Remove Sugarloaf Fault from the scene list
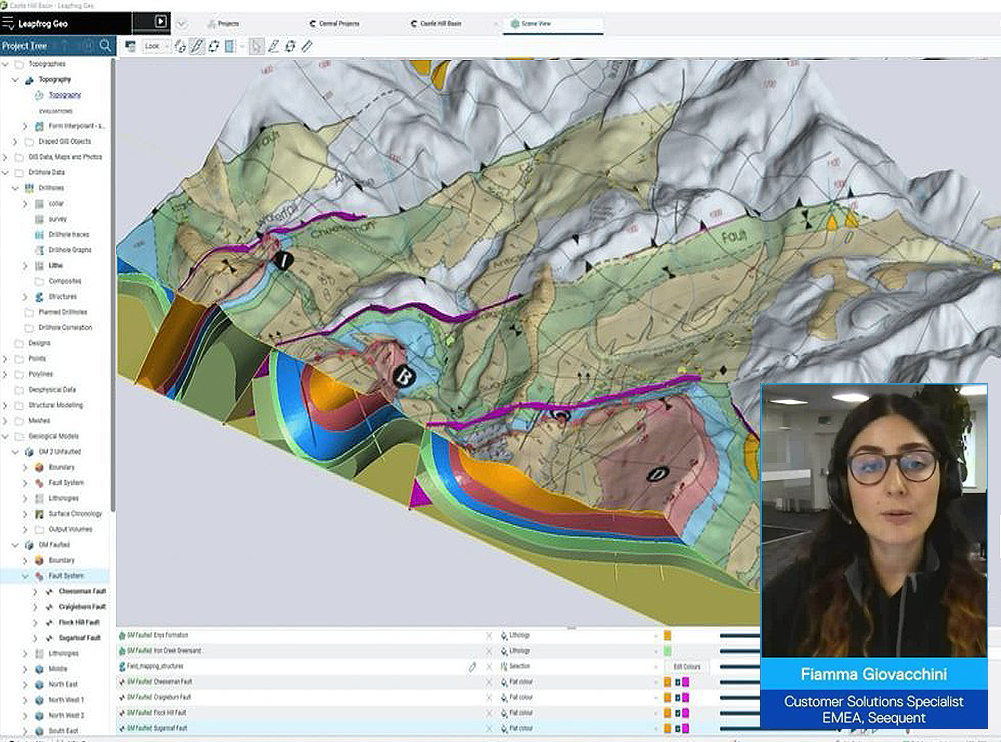The image size is (1001, 742). pyautogui.click(x=489, y=728)
